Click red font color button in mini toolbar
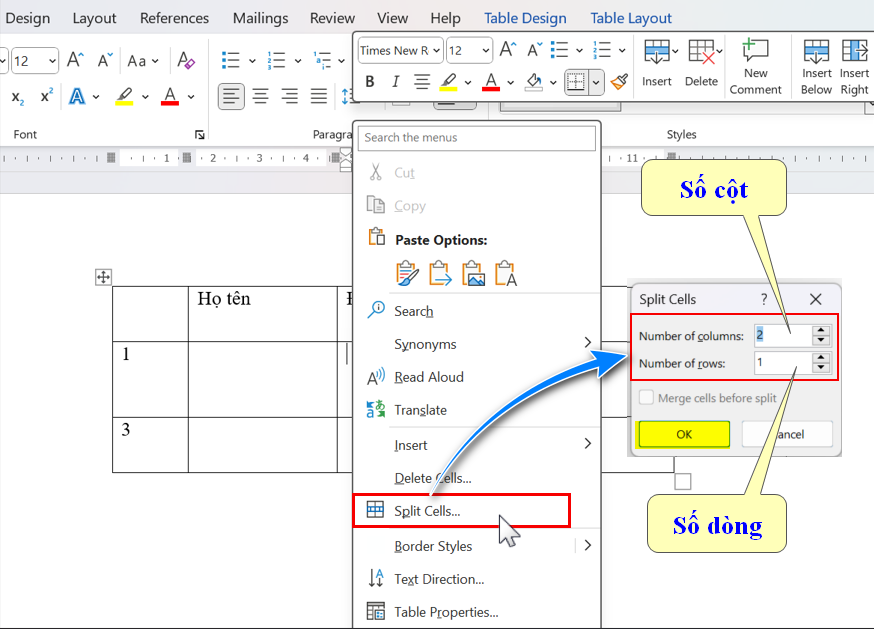This screenshot has width=874, height=629. click(490, 82)
